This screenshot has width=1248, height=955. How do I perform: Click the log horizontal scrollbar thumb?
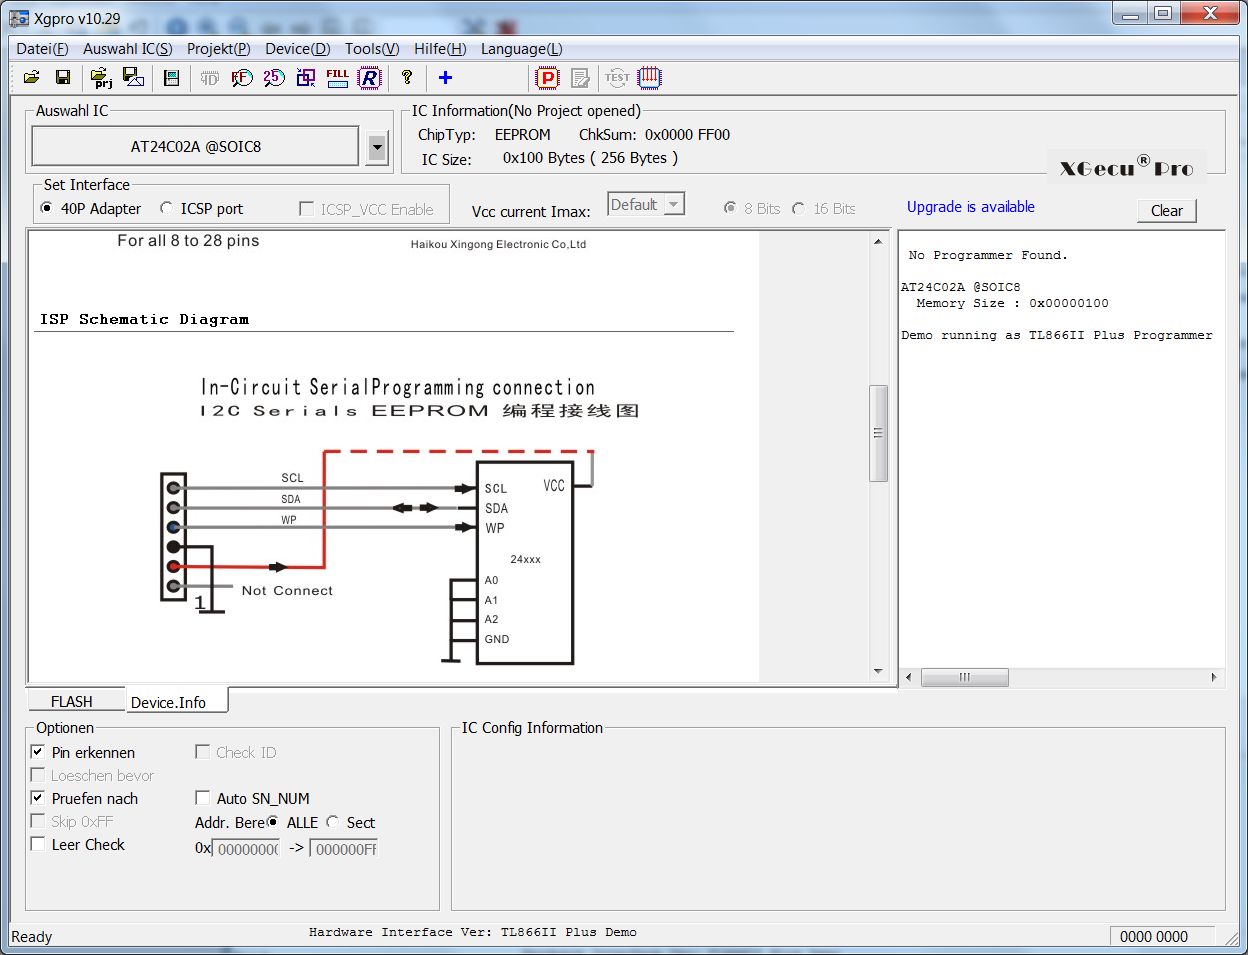(964, 677)
